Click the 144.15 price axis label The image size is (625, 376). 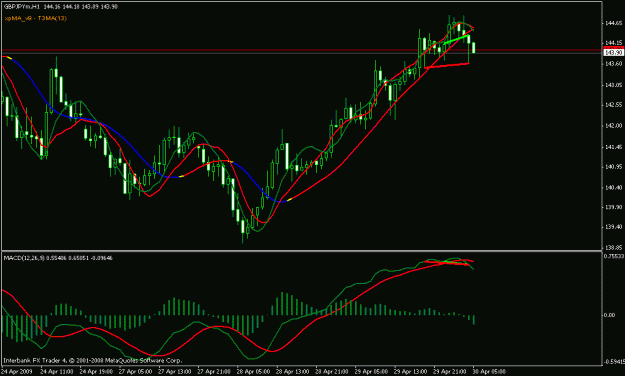click(x=613, y=43)
